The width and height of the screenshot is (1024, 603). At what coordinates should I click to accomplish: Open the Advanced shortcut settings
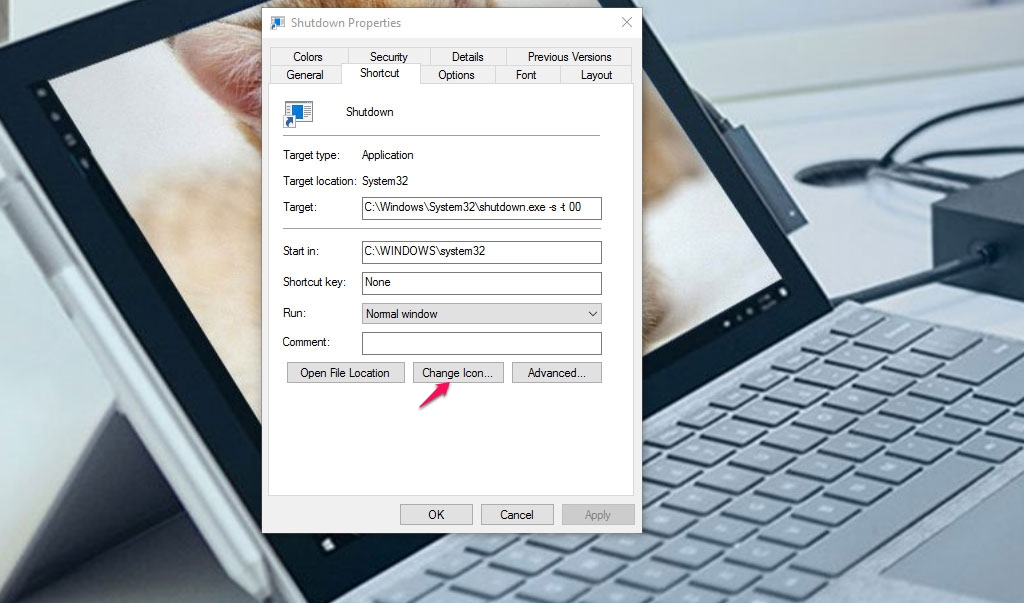pos(556,373)
